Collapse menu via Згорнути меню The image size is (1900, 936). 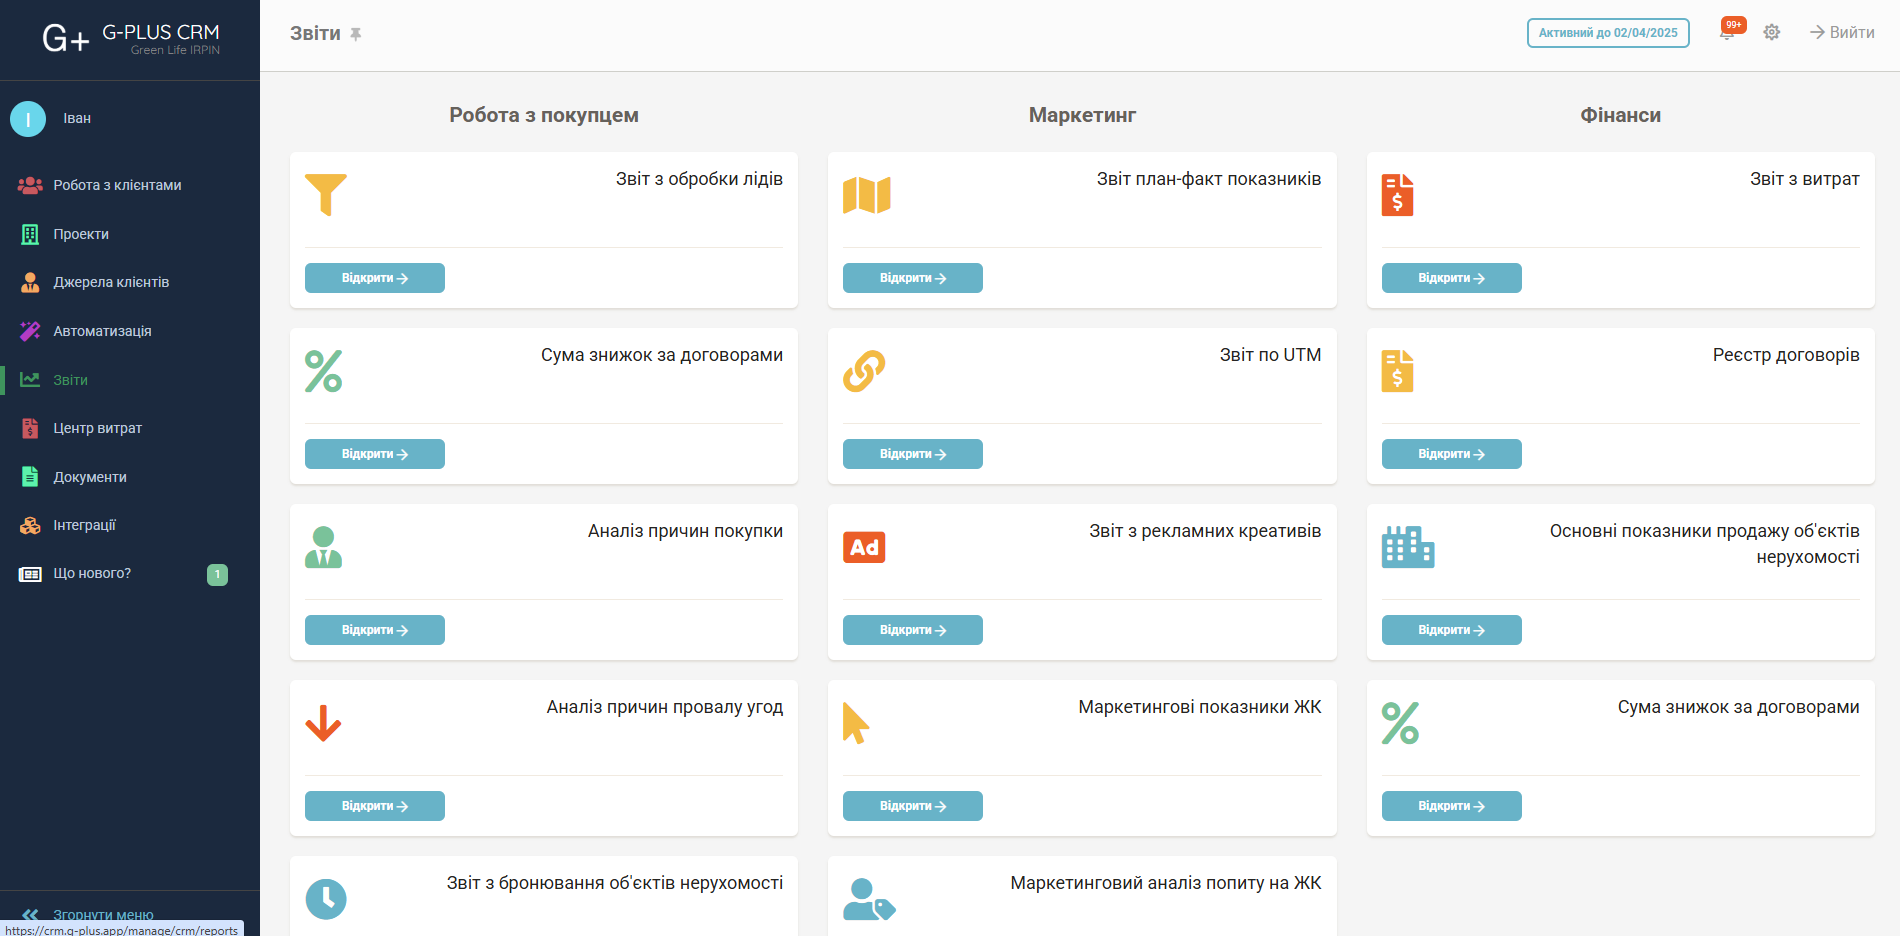(x=103, y=914)
